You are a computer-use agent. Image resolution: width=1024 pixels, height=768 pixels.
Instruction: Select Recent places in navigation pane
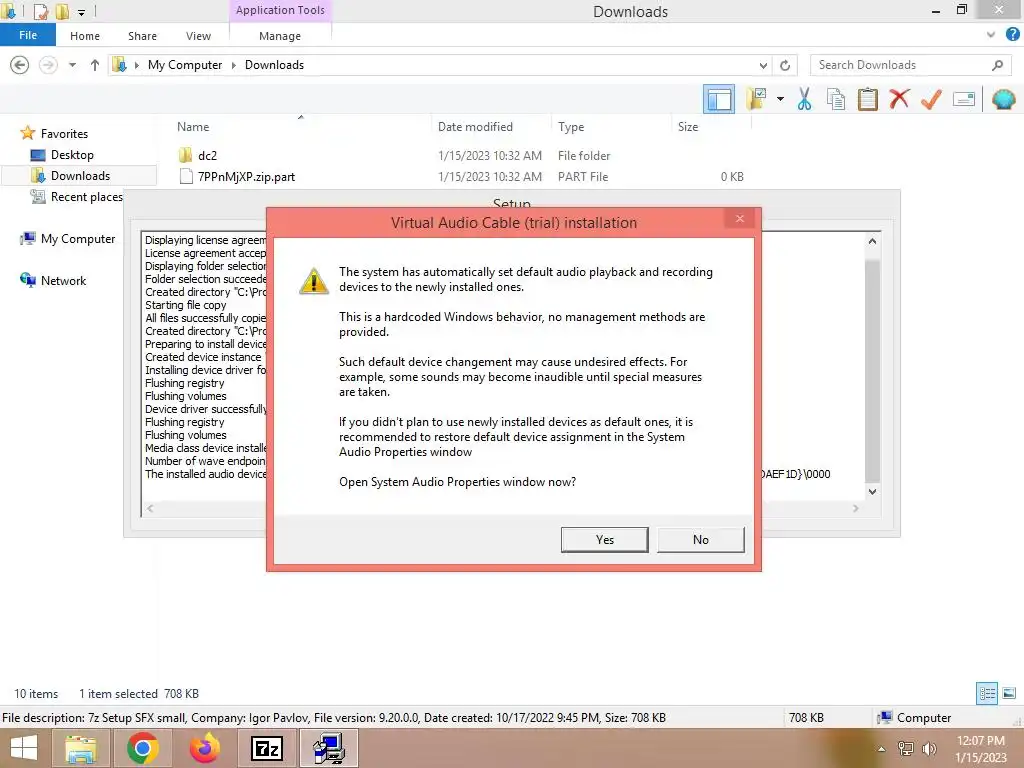(x=86, y=197)
